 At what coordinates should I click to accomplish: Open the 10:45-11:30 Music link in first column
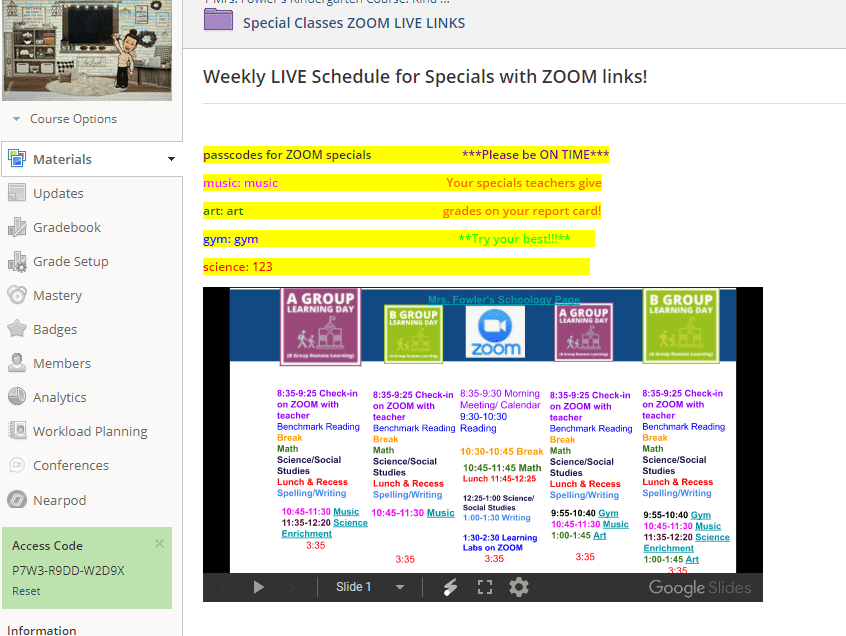(346, 511)
